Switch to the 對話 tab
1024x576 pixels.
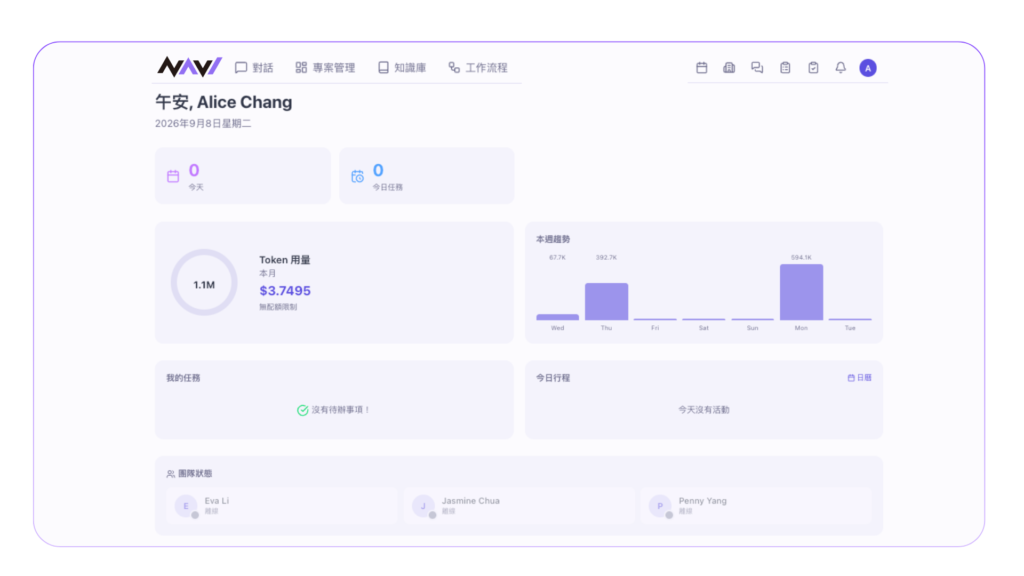[x=254, y=68]
